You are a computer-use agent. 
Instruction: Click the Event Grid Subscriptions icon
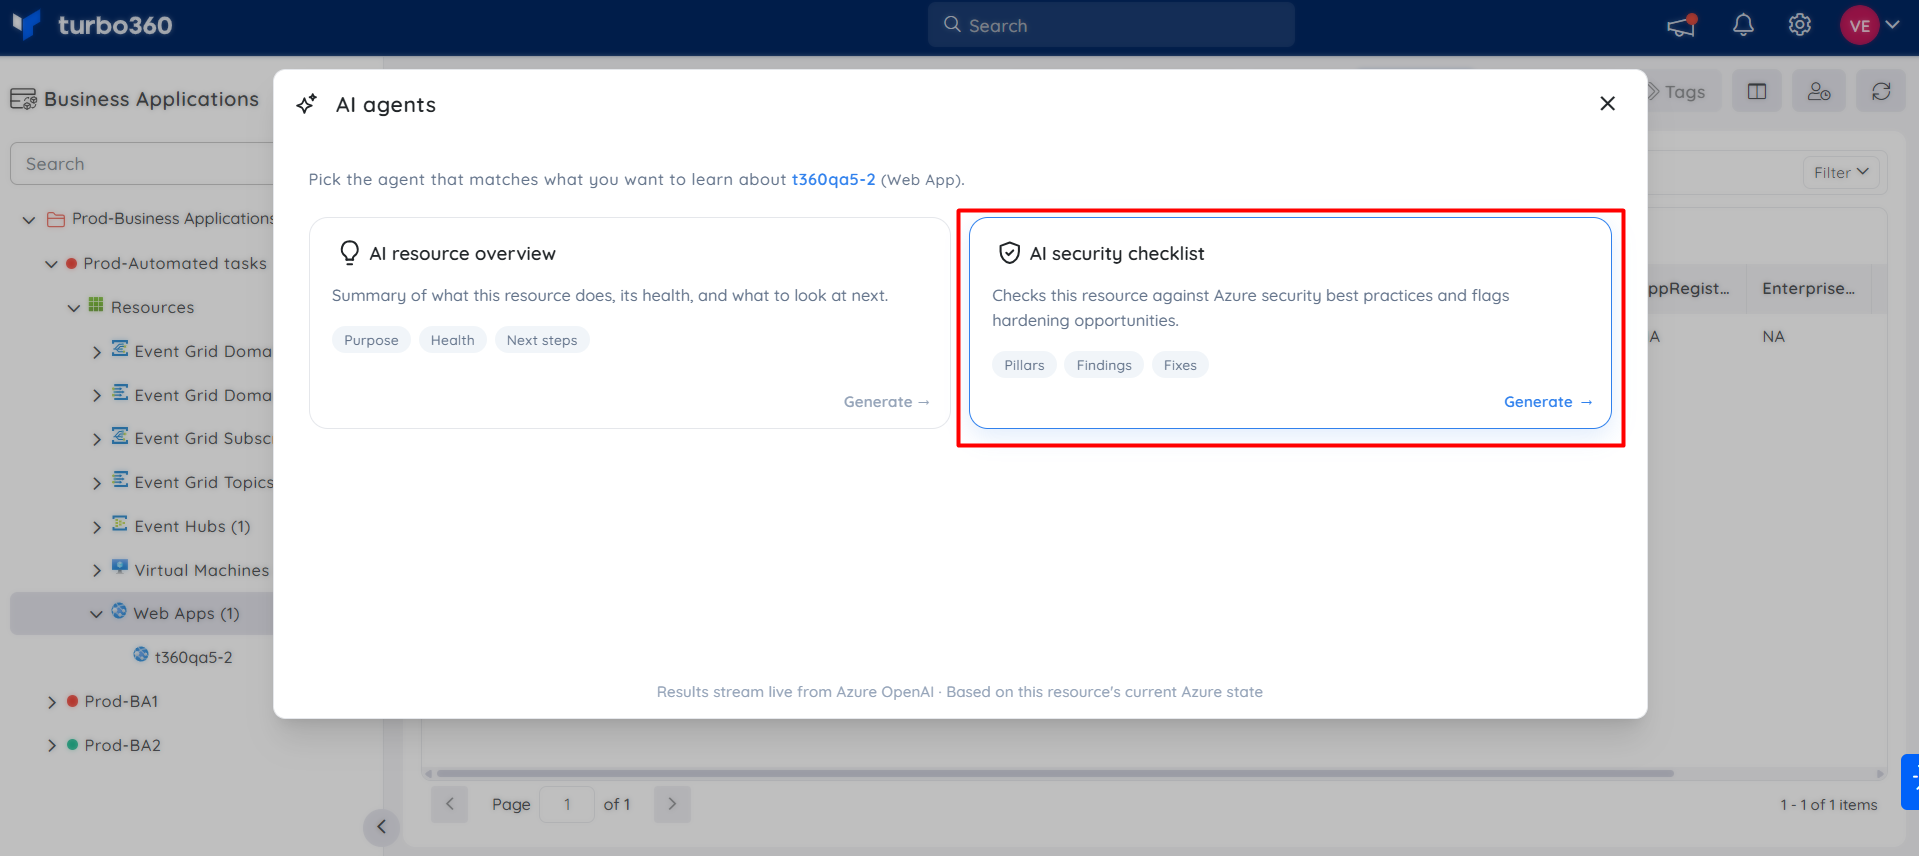point(120,435)
